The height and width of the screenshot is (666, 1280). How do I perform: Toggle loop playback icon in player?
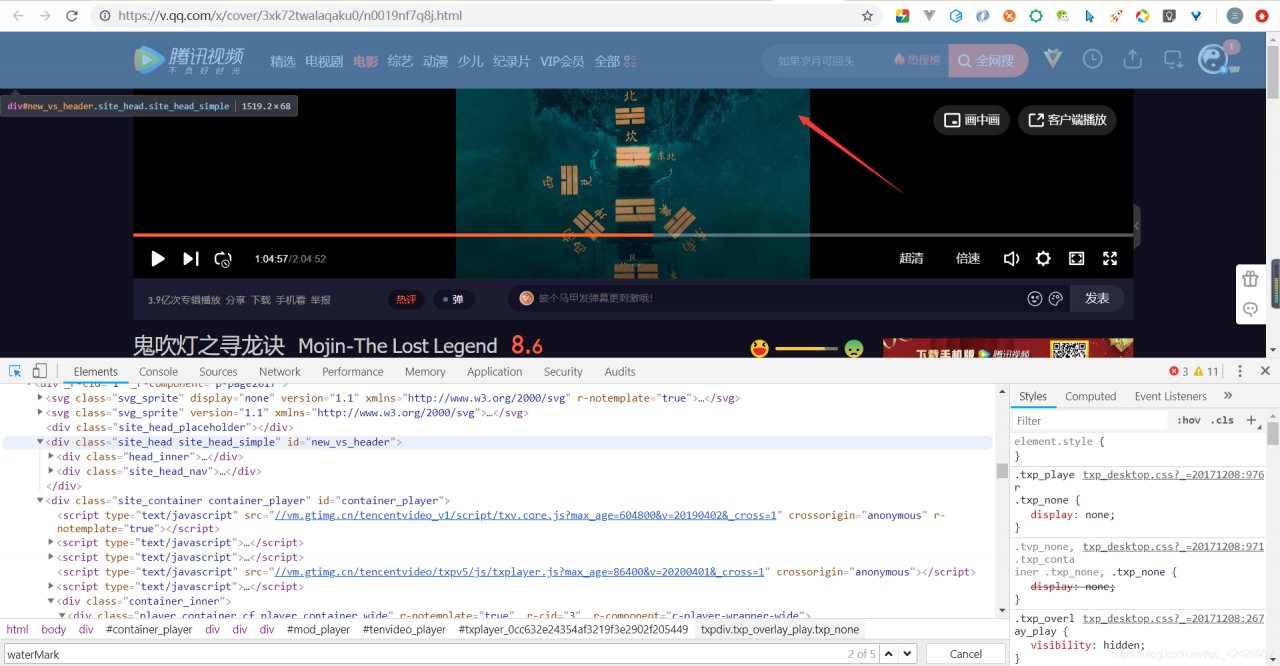pyautogui.click(x=223, y=259)
